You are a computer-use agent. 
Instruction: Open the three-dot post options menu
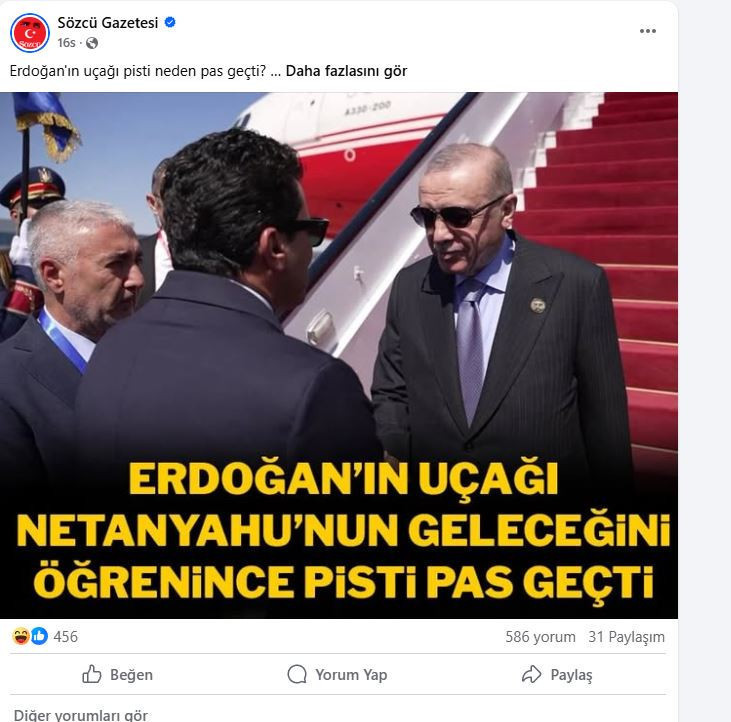(648, 31)
